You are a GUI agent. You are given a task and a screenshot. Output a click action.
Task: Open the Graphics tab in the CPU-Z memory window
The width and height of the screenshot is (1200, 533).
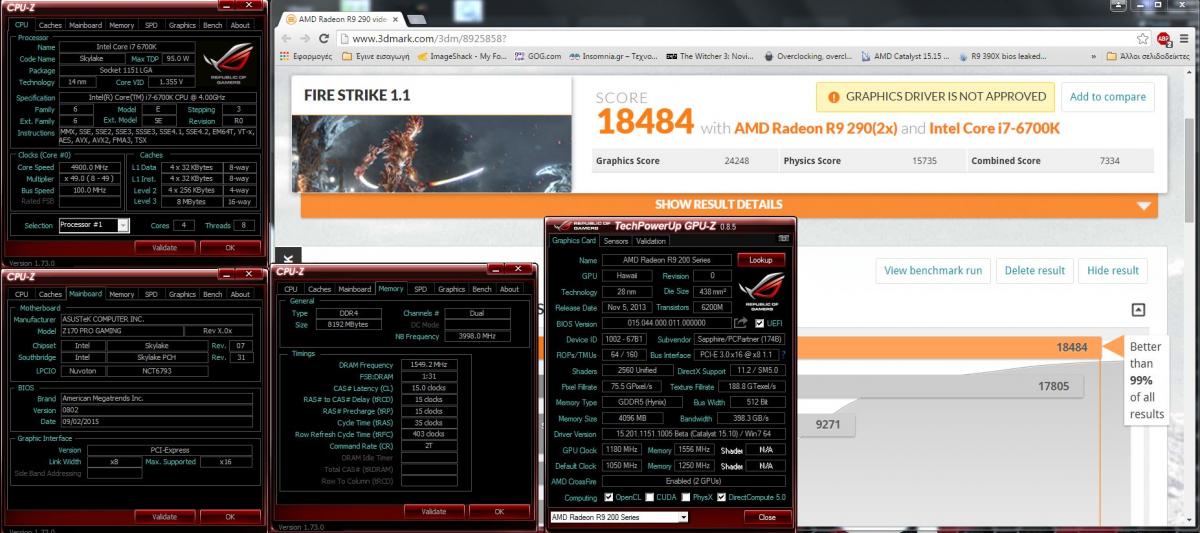click(451, 289)
